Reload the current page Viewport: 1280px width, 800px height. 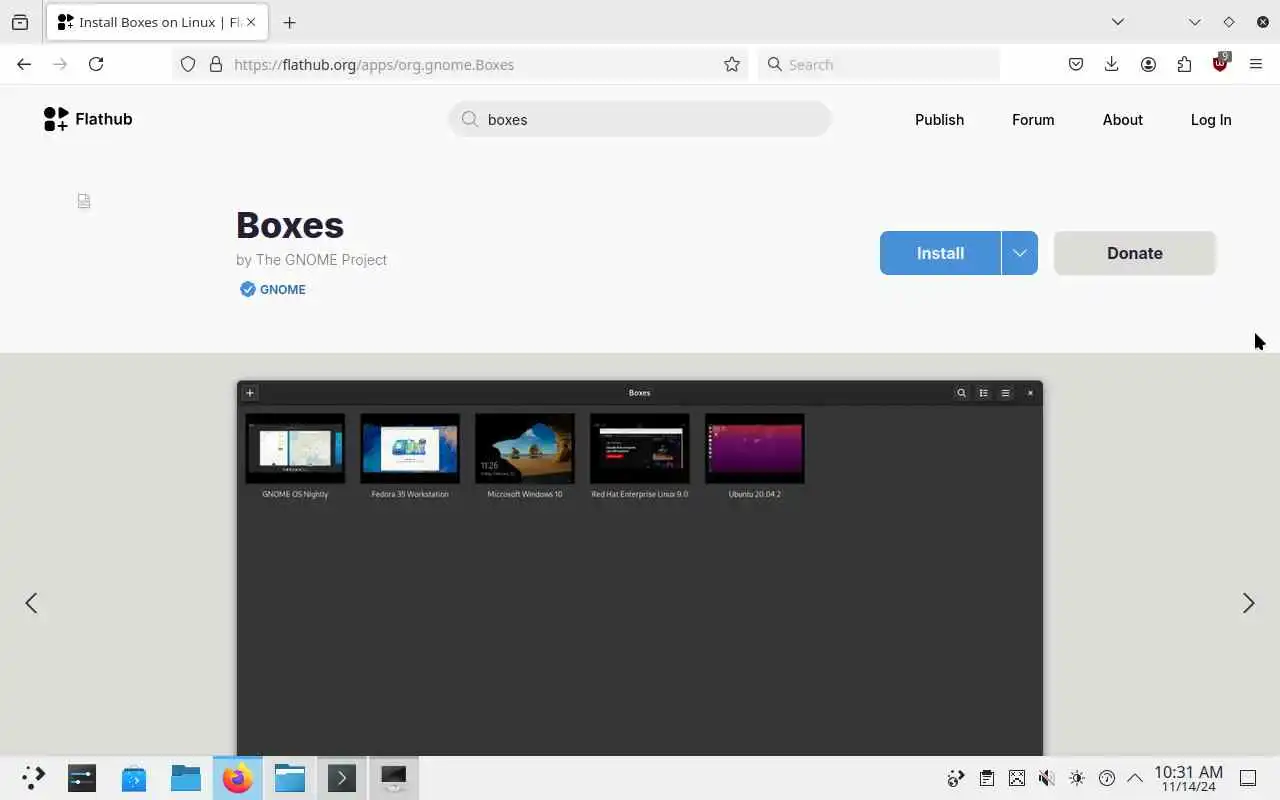pyautogui.click(x=96, y=64)
